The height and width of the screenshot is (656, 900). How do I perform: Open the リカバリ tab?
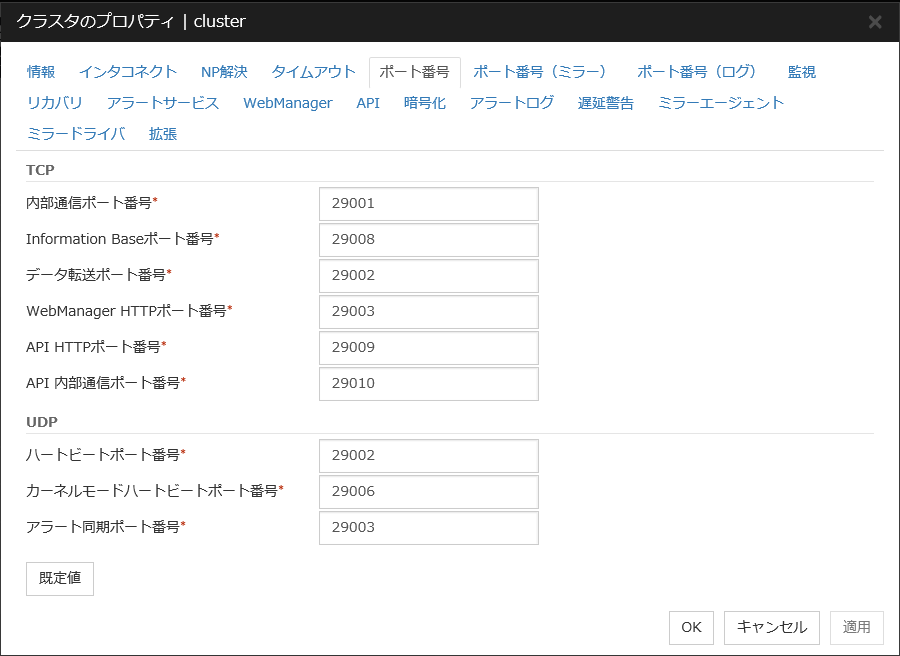tap(55, 103)
